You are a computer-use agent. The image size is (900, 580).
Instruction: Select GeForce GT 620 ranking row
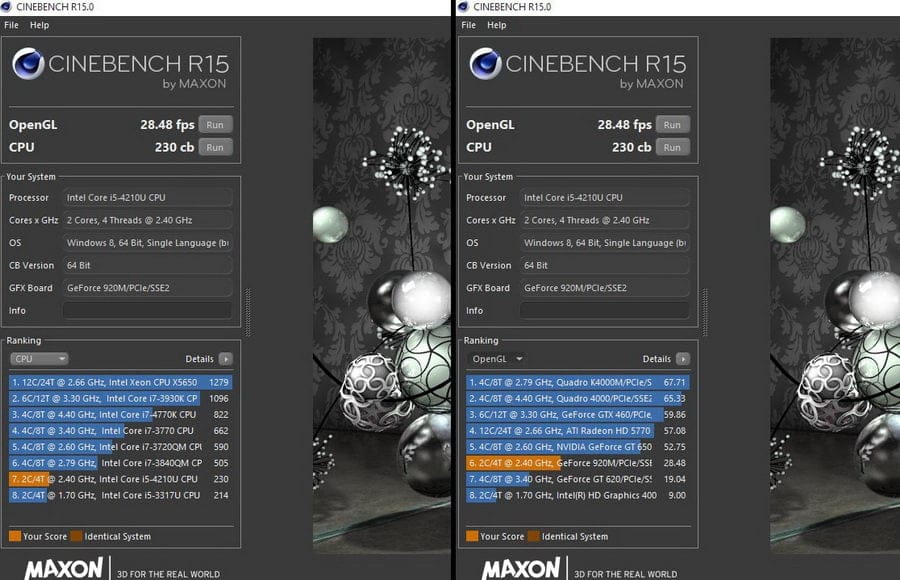tap(578, 479)
